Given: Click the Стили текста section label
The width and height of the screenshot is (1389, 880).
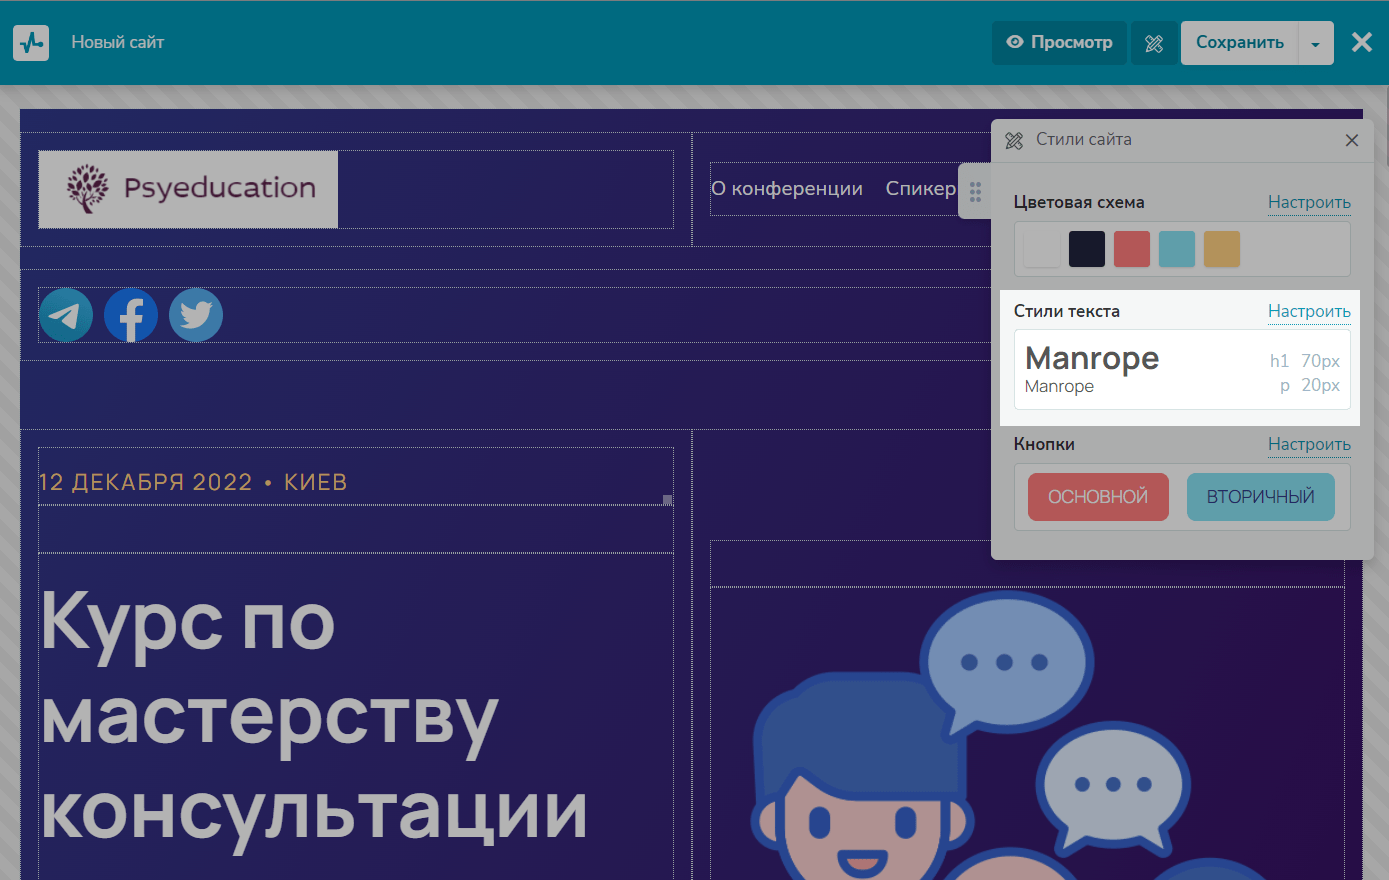Looking at the screenshot, I should pyautogui.click(x=1067, y=311).
